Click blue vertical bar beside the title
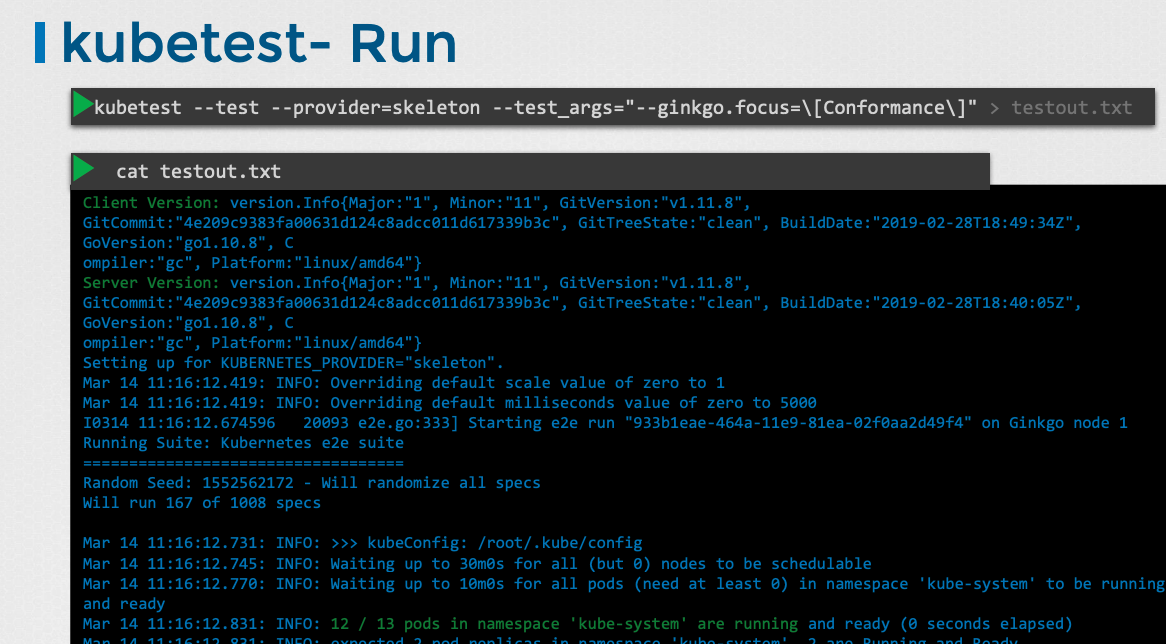 (40, 42)
